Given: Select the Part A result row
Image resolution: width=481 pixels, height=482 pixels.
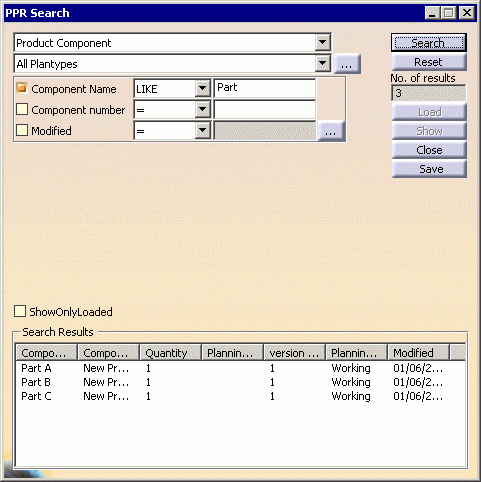Looking at the screenshot, I should coord(240,368).
